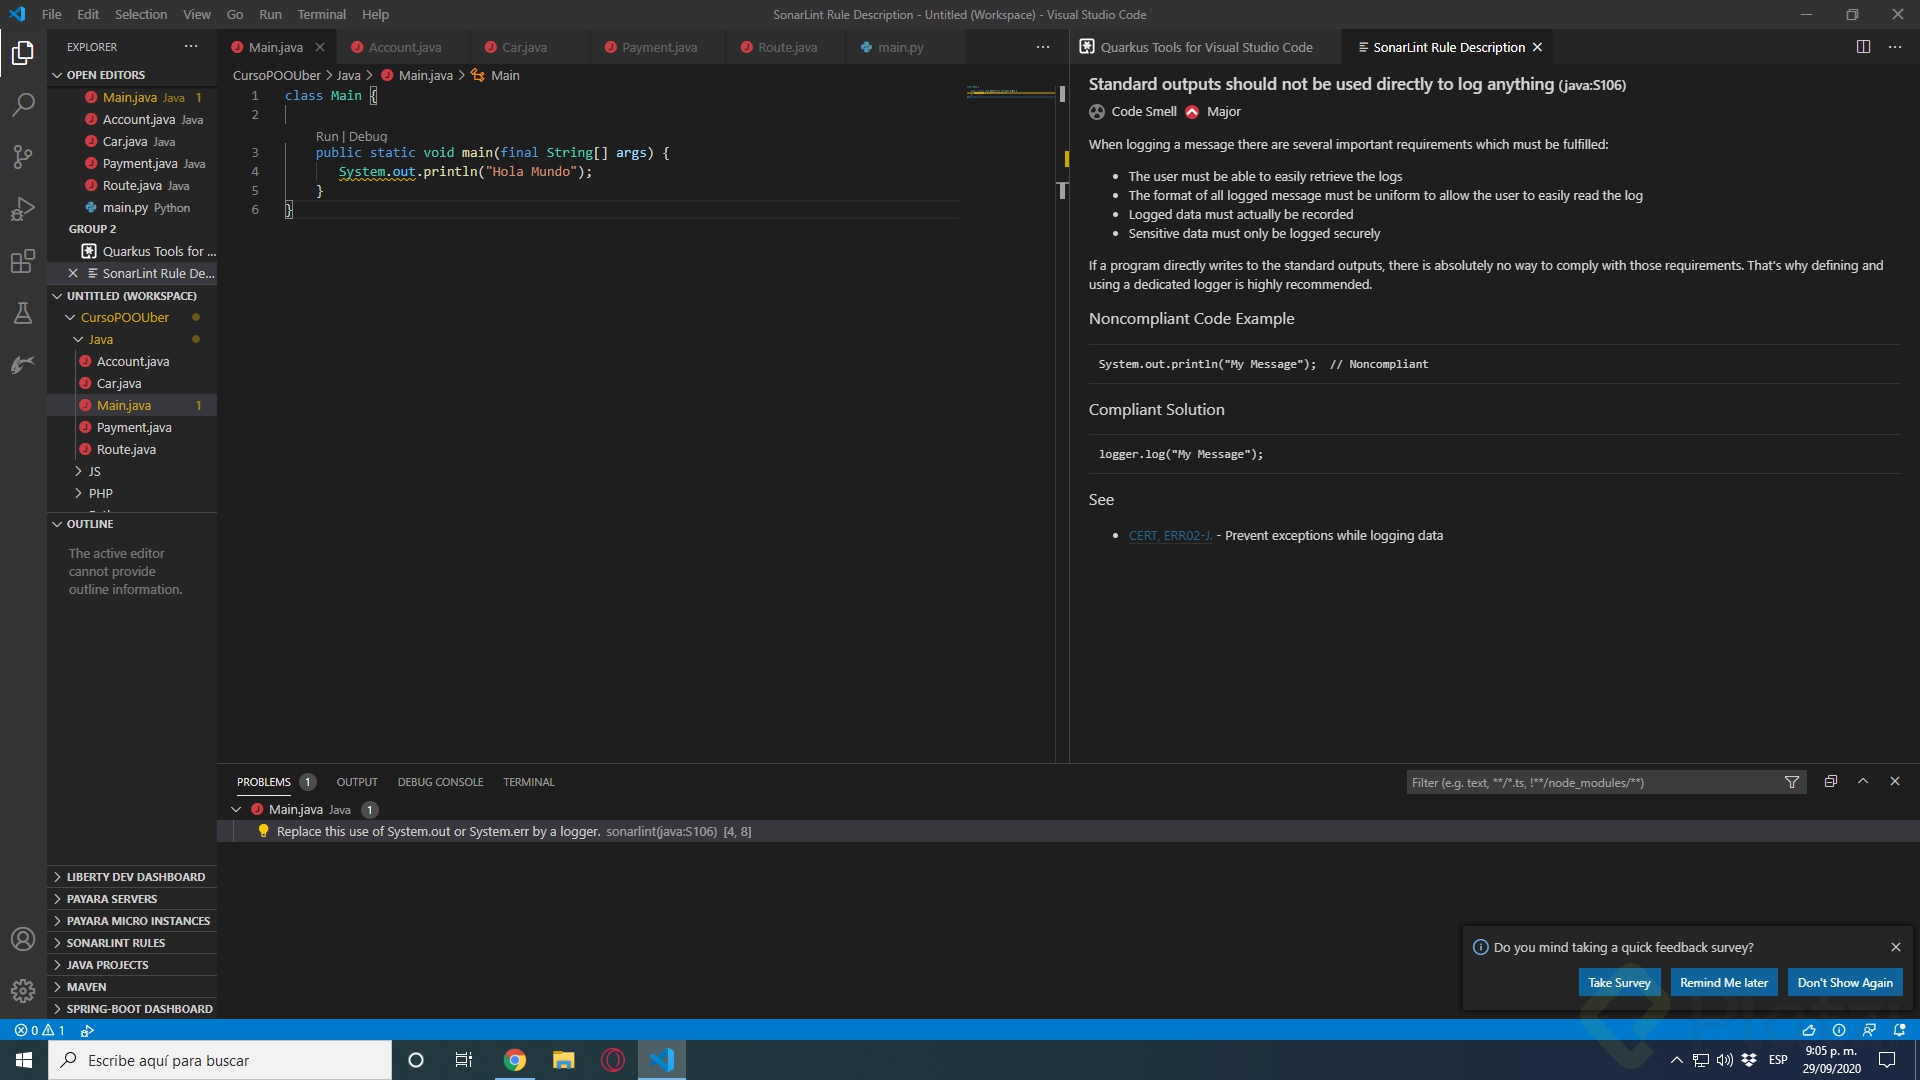Close the Main.java editor tab
The height and width of the screenshot is (1080, 1920).
click(x=320, y=47)
